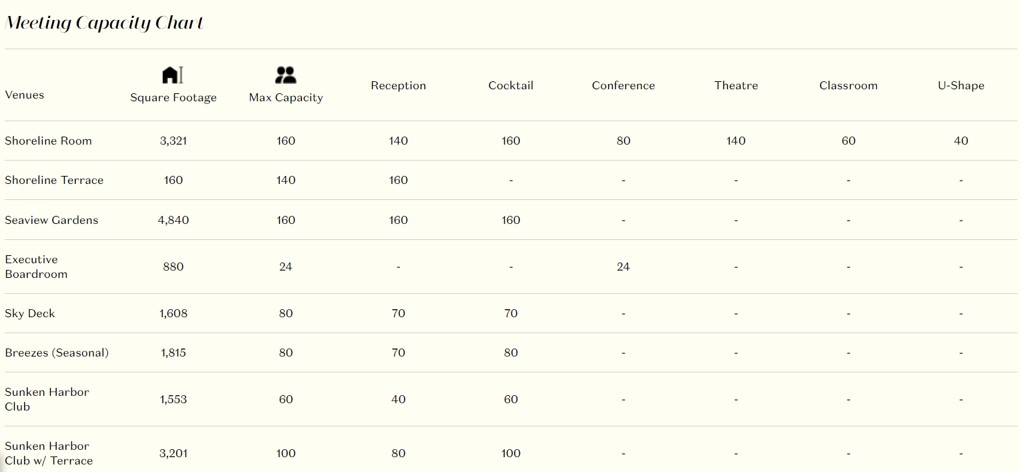Viewport: 1021px width, 472px height.
Task: Click the Theatre column header
Action: click(x=736, y=85)
